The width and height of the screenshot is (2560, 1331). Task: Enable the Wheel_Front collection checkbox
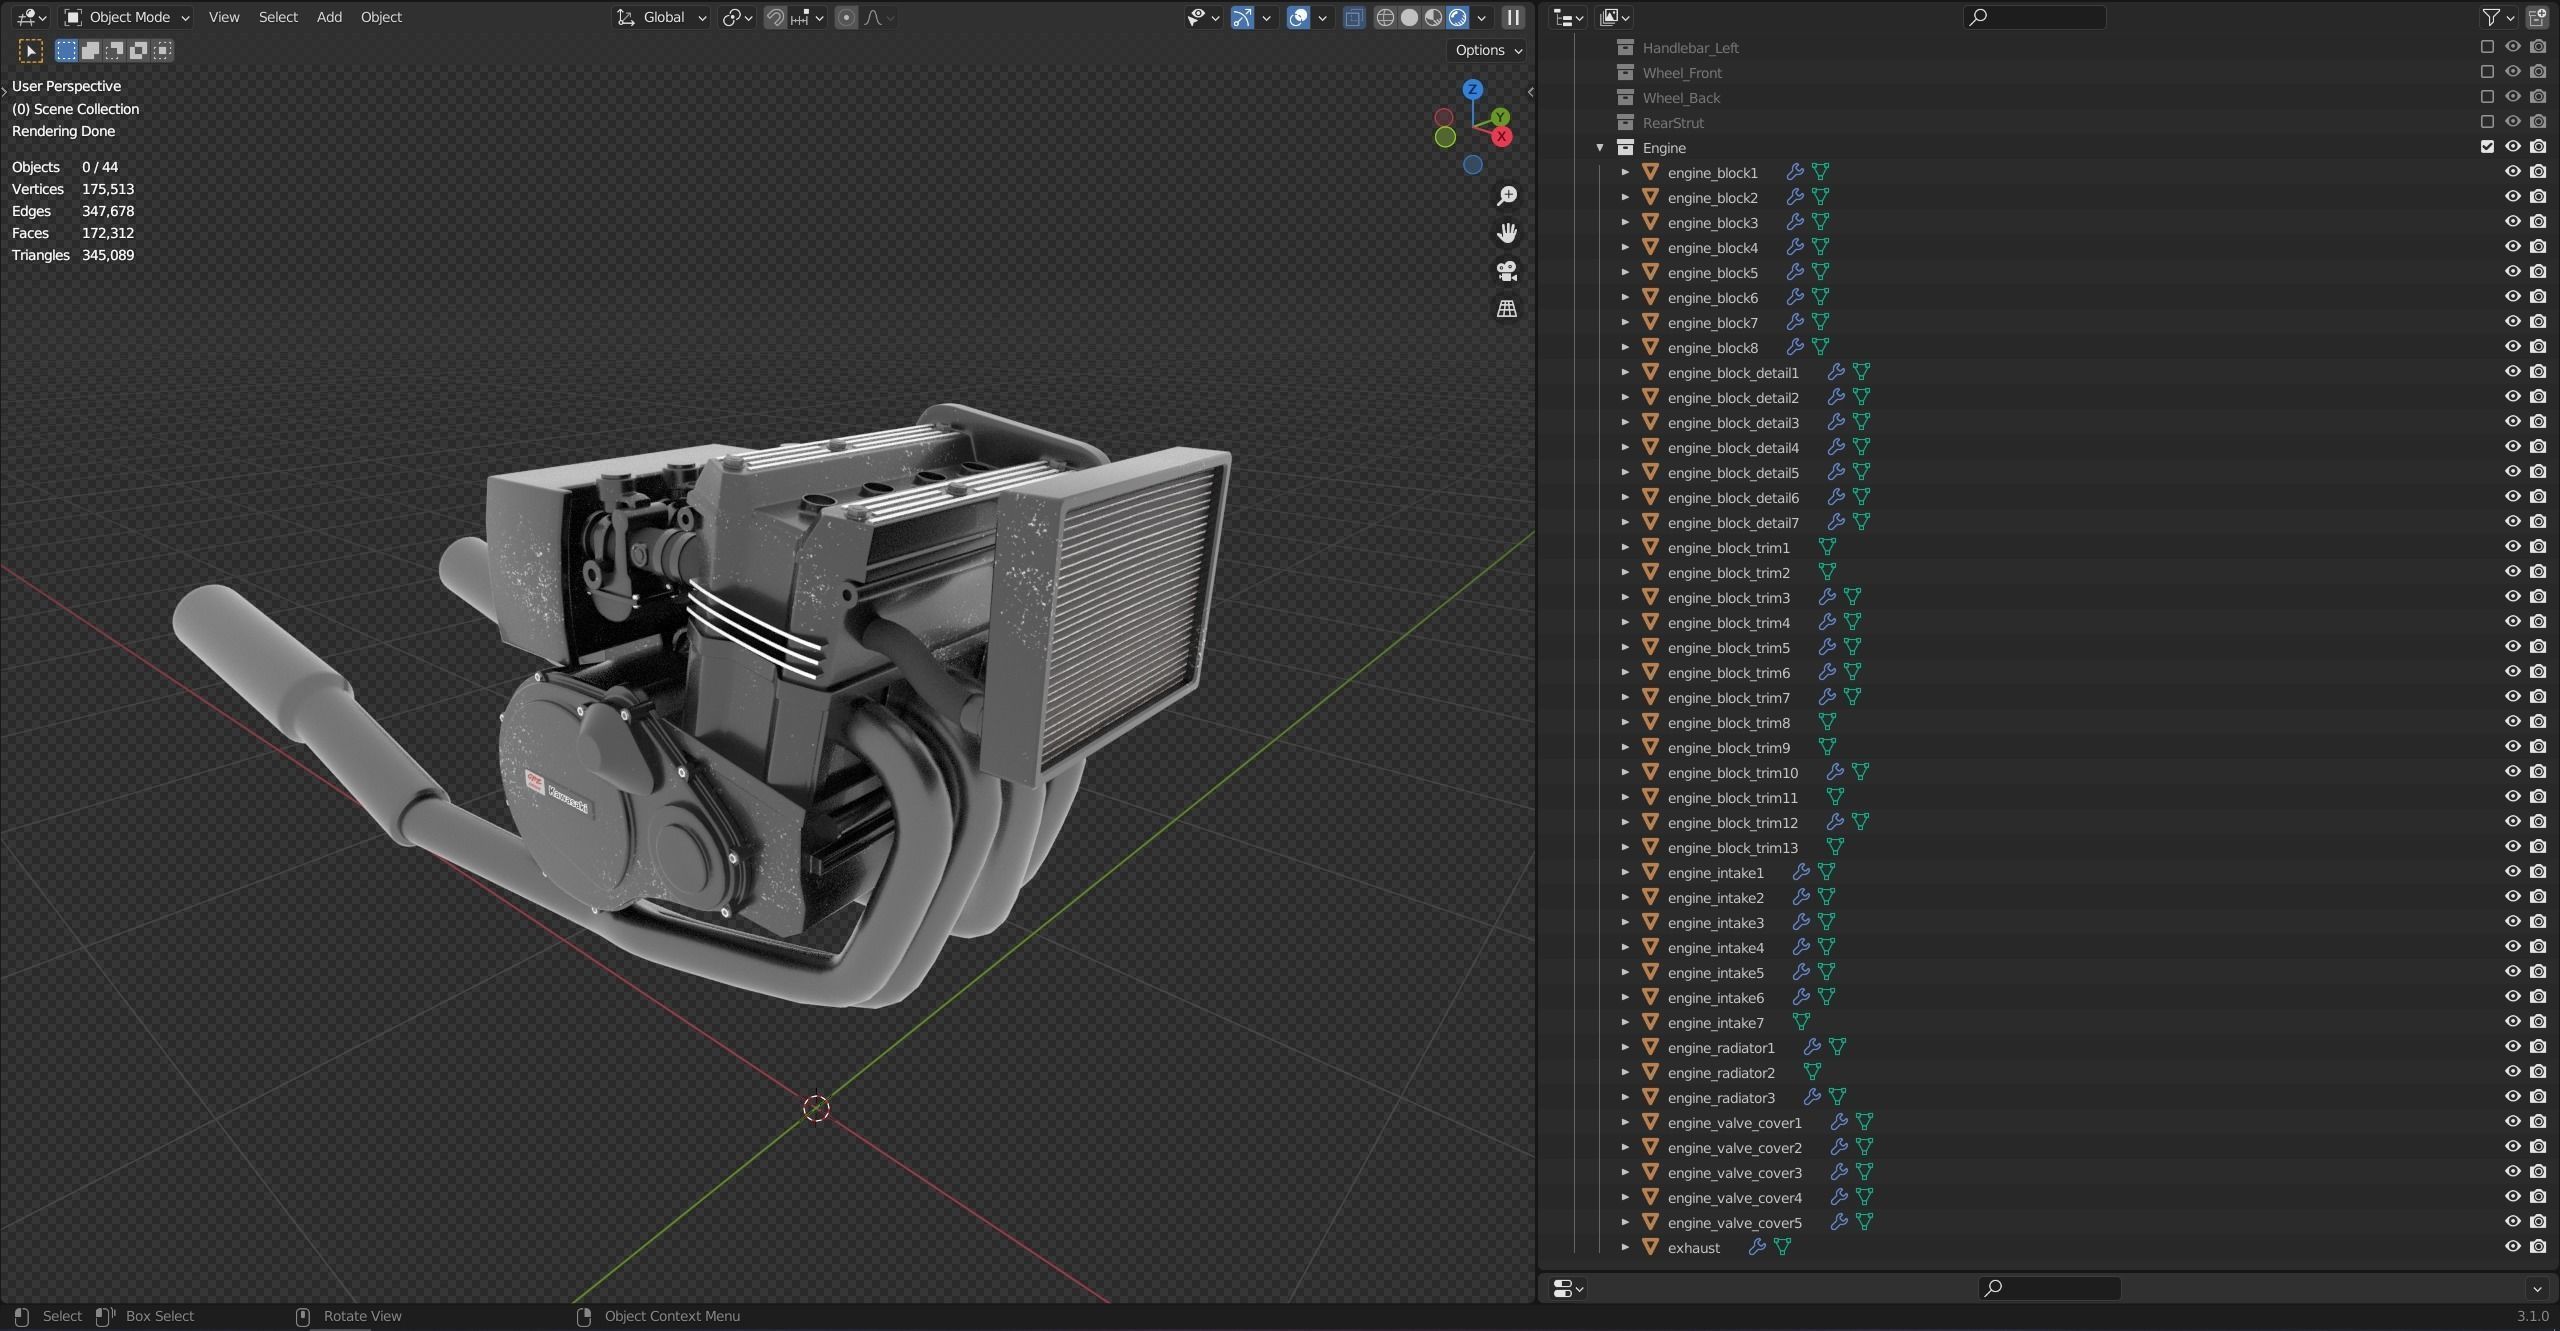(2487, 72)
